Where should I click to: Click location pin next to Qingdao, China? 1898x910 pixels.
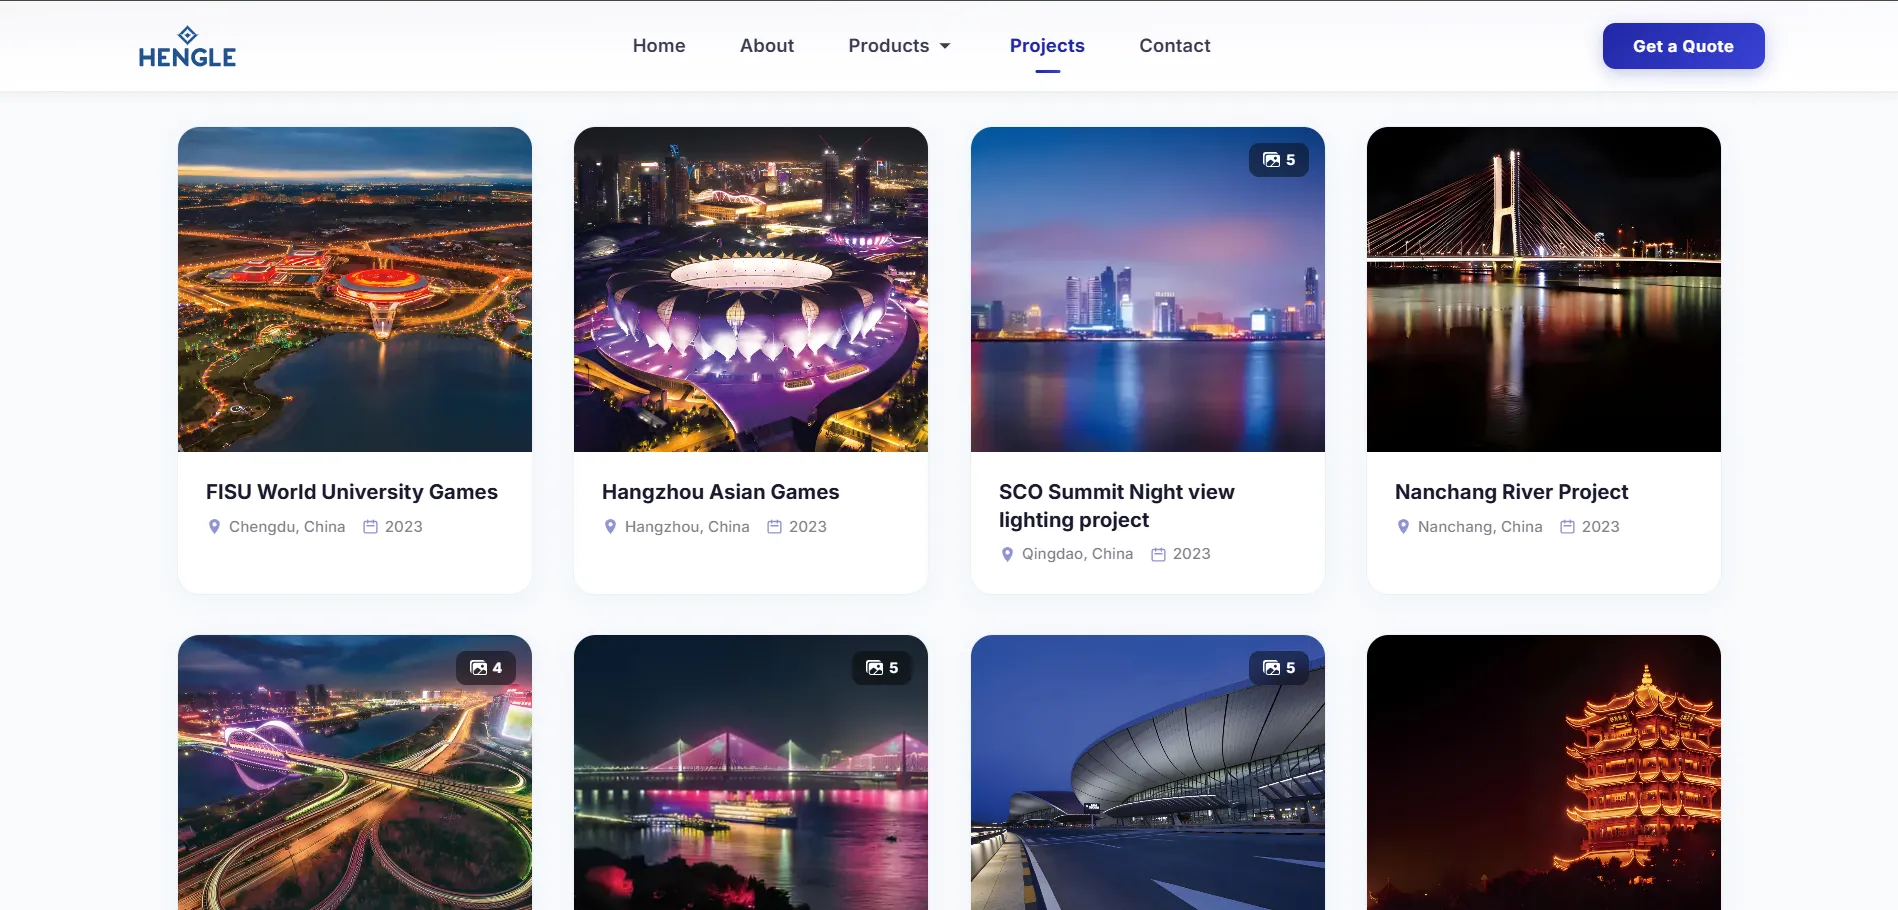(1007, 554)
